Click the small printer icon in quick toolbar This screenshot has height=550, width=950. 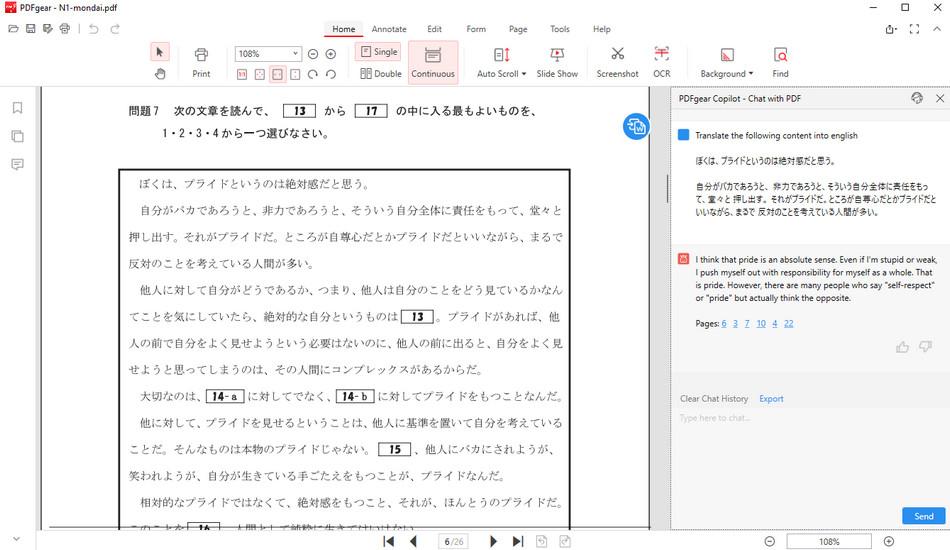pos(65,28)
